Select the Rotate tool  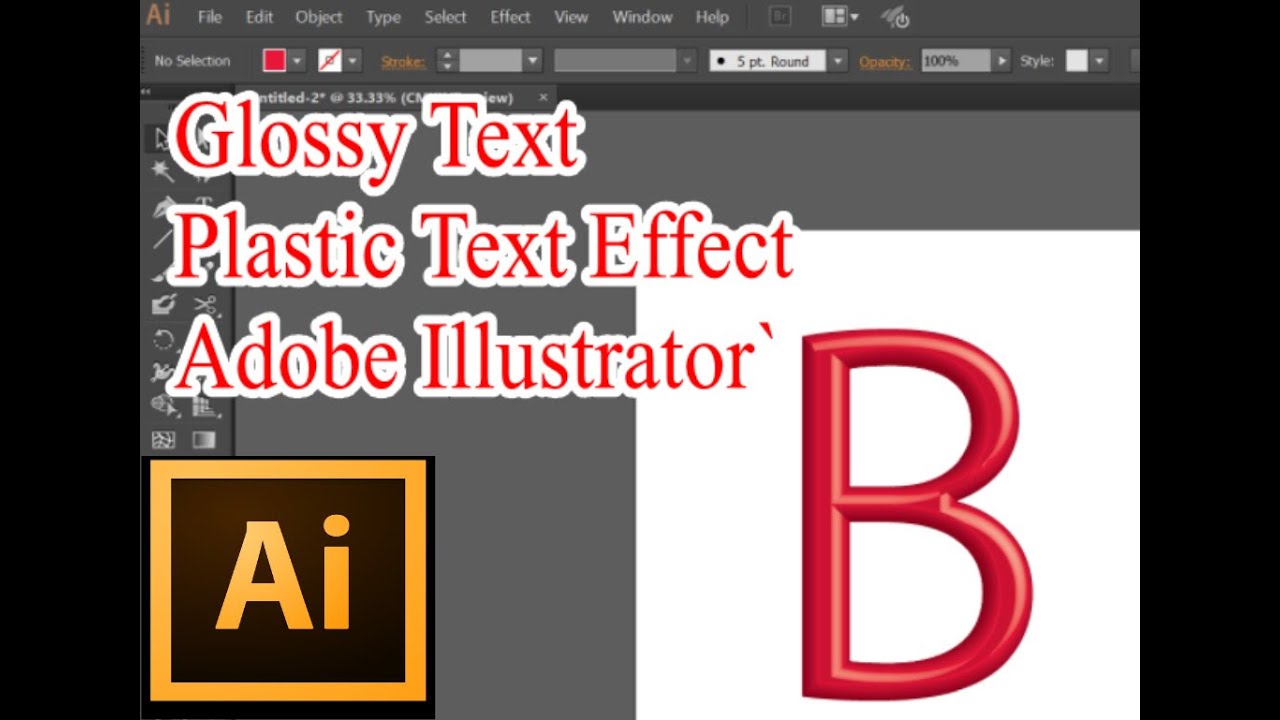tap(163, 339)
